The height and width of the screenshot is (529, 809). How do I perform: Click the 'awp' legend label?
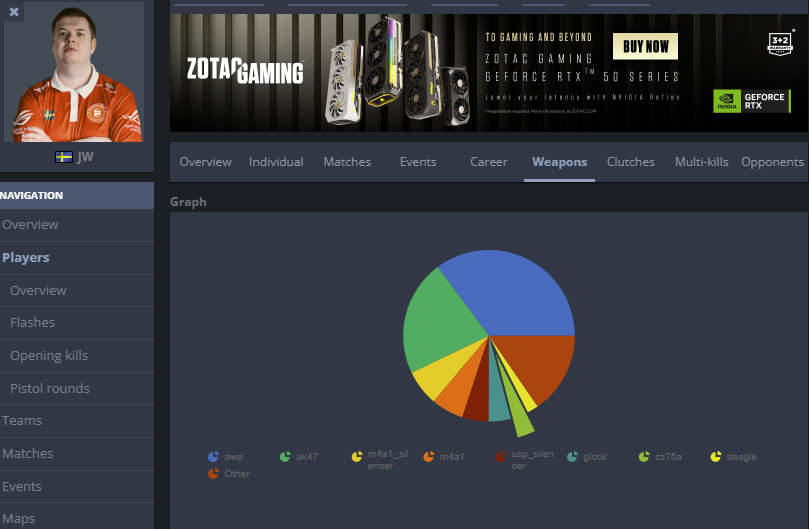point(233,457)
